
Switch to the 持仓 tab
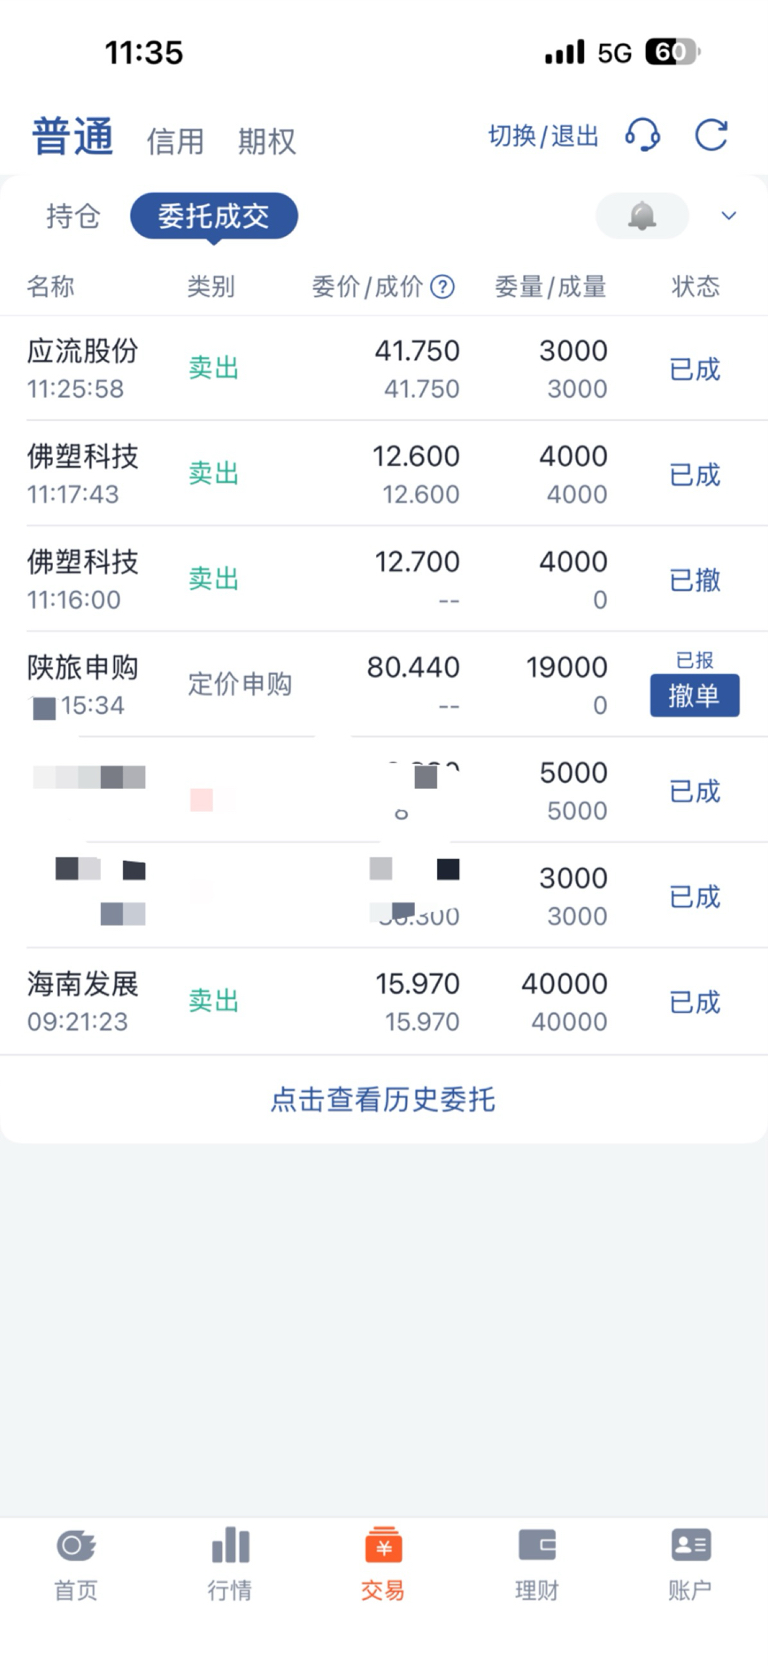[74, 216]
